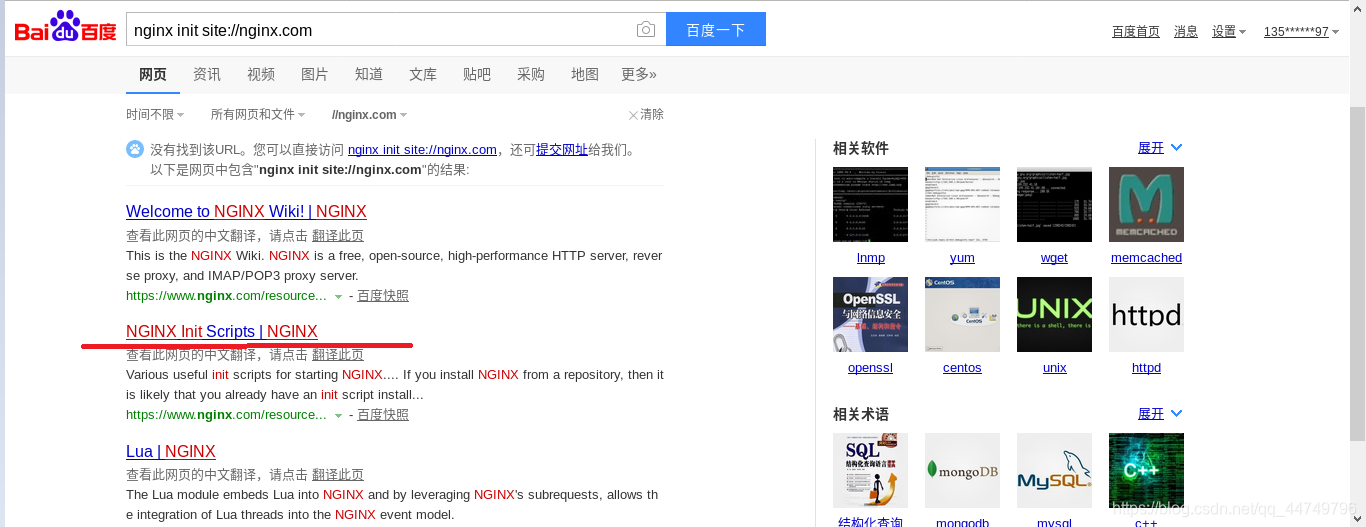
Task: Open the yum software thumbnail
Action: coord(962,204)
